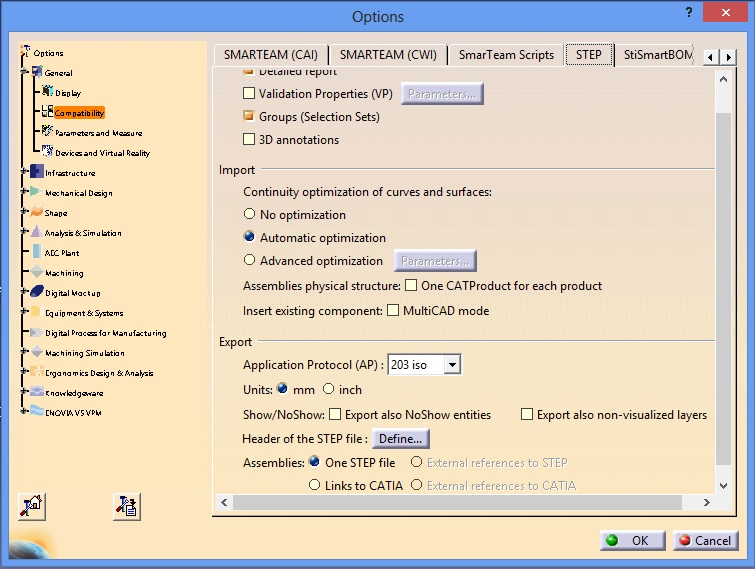Click the Machining category icon
Viewport: 755px width, 569px height.
(37, 272)
